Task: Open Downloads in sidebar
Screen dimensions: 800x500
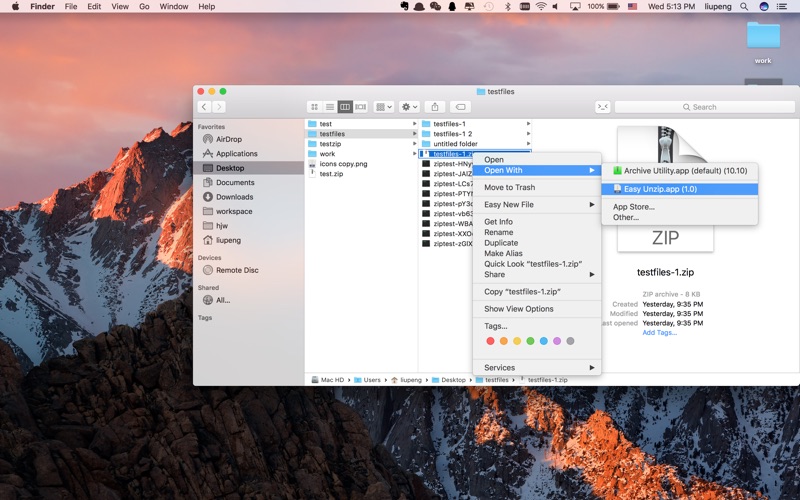Action: (x=248, y=197)
